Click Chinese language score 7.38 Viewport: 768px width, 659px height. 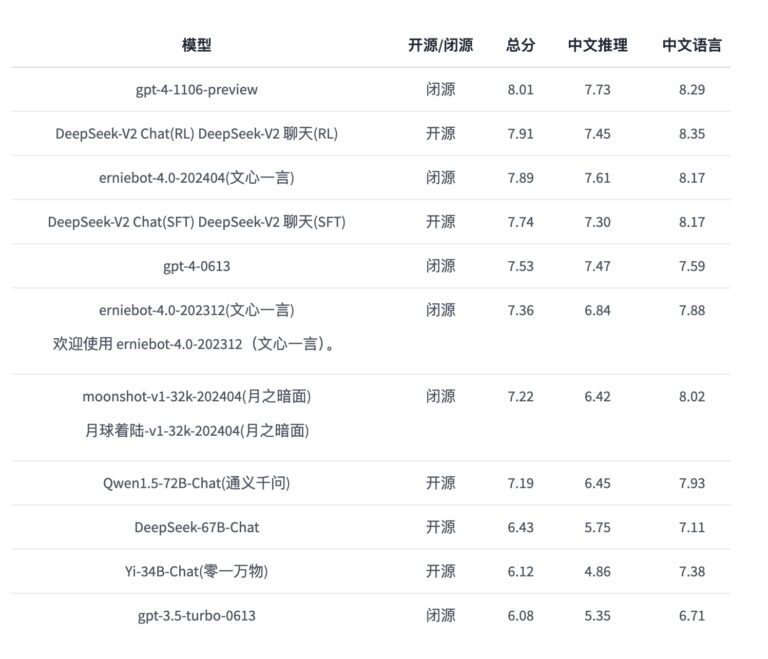click(x=692, y=571)
